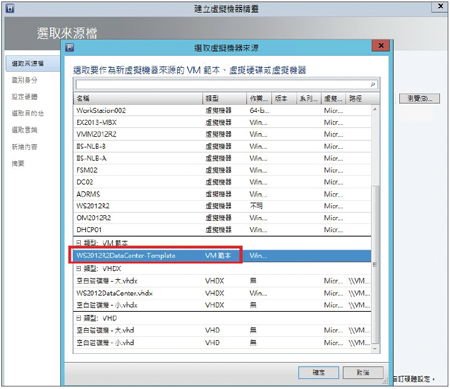Cancel the dialog with the 取消 button
Image resolution: width=450 pixels, height=389 pixels.
click(x=363, y=372)
